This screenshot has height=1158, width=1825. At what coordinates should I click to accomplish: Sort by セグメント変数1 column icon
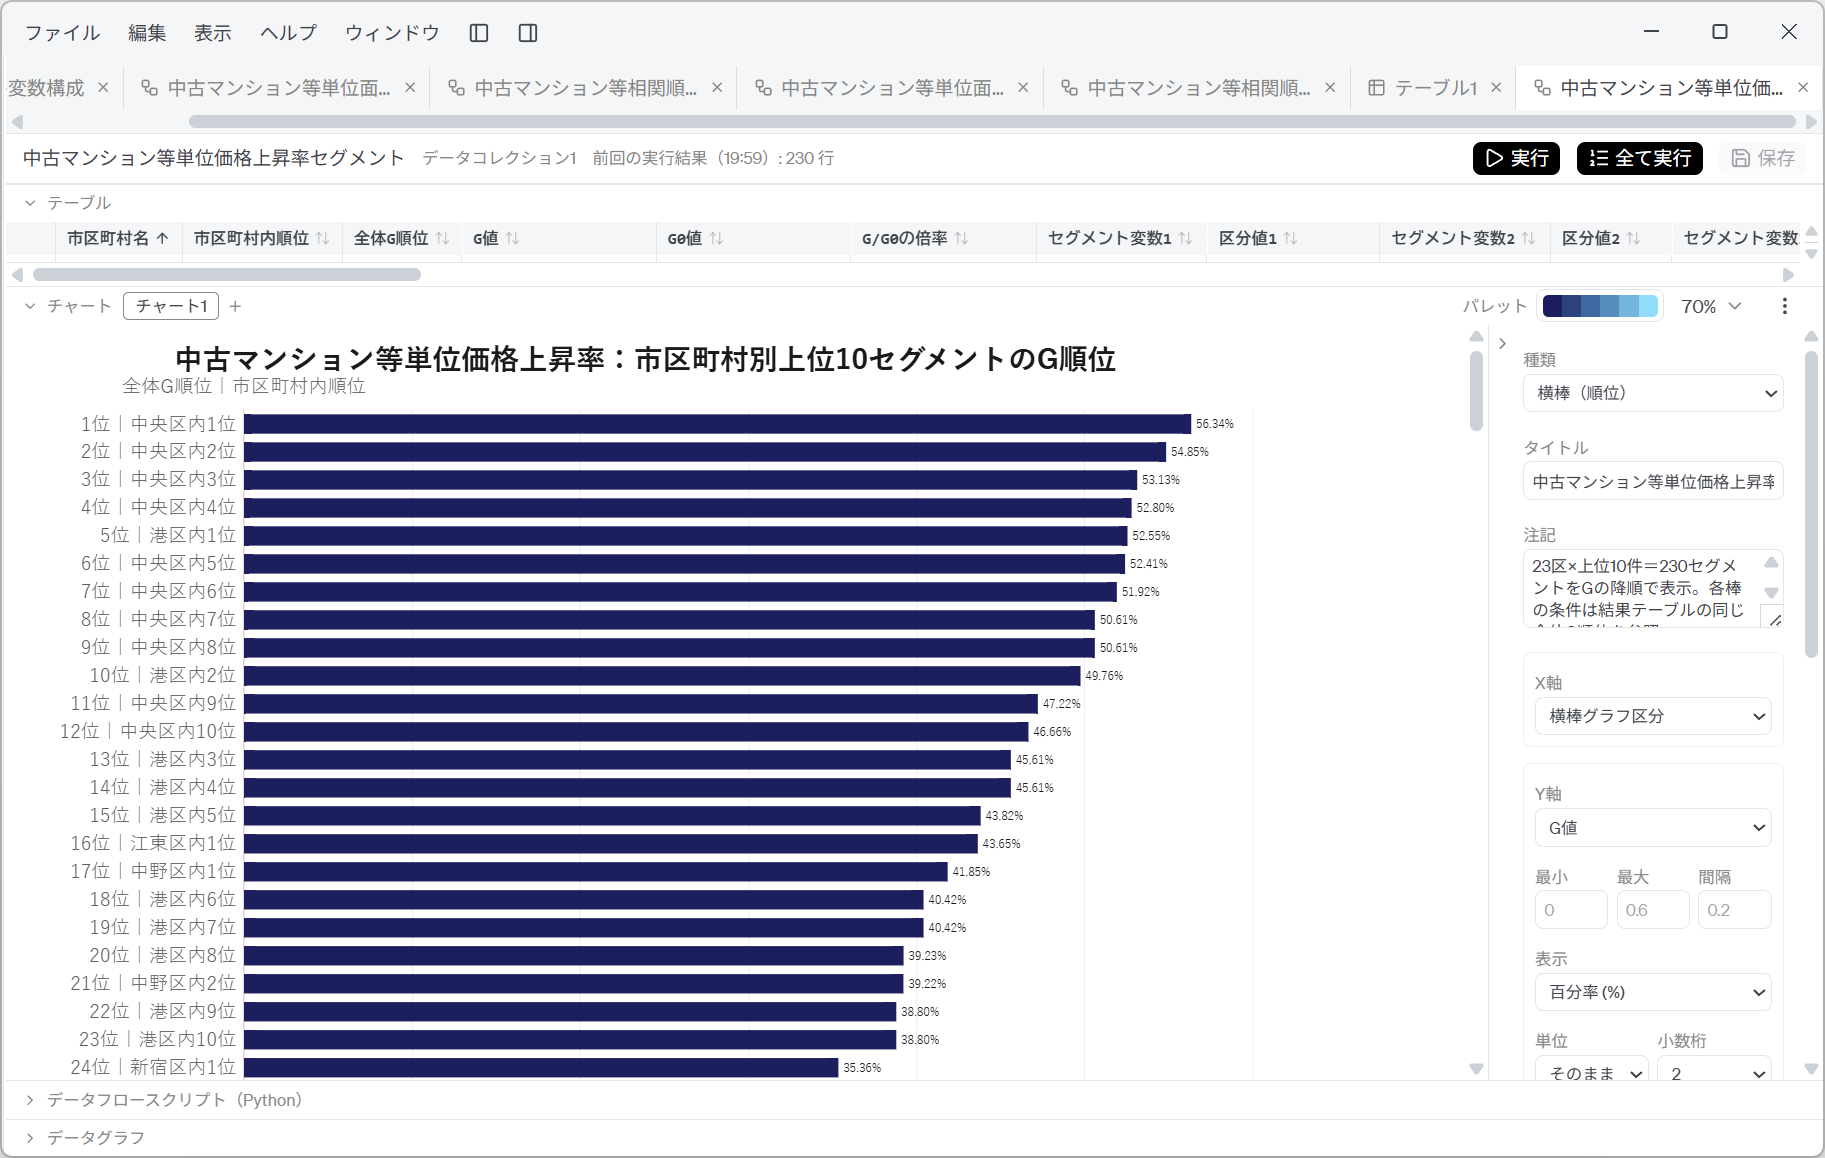coord(1185,238)
